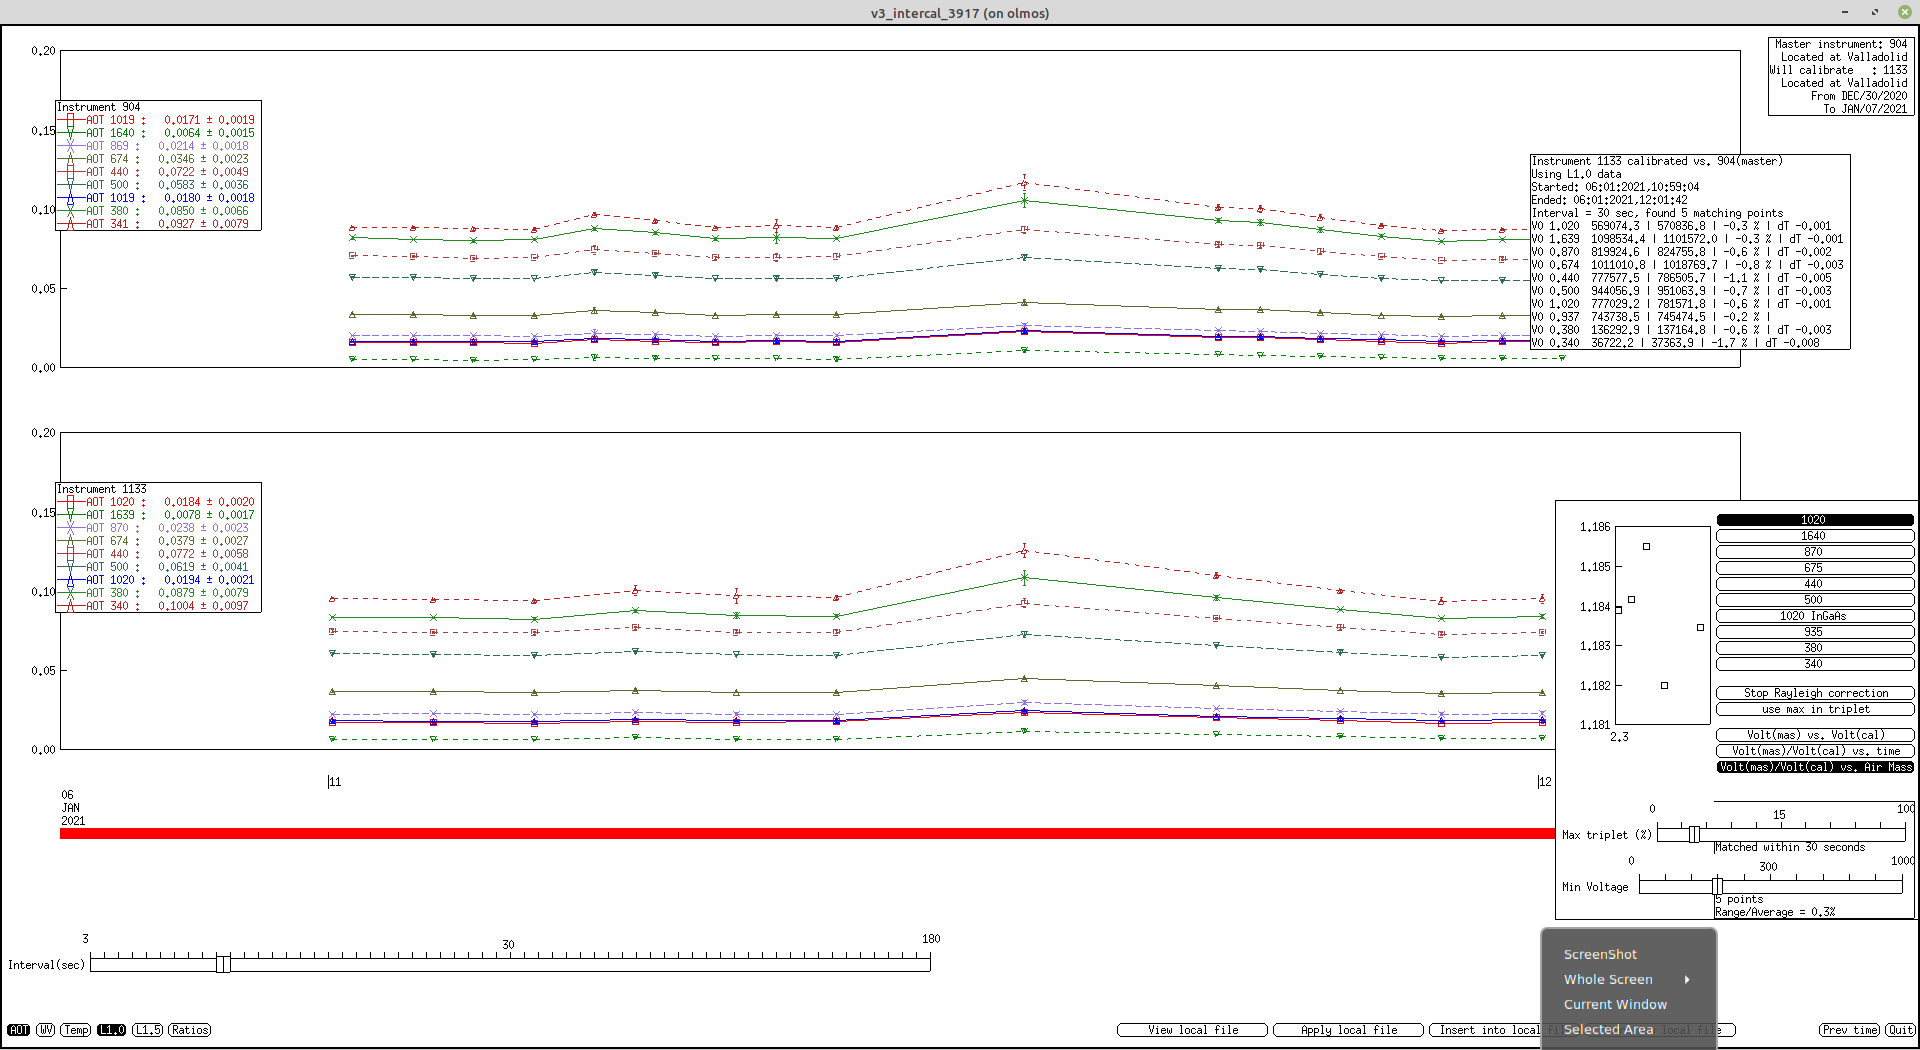Click the Interval(sec) slider handle
Viewport: 1920px width, 1050px height.
(x=223, y=963)
